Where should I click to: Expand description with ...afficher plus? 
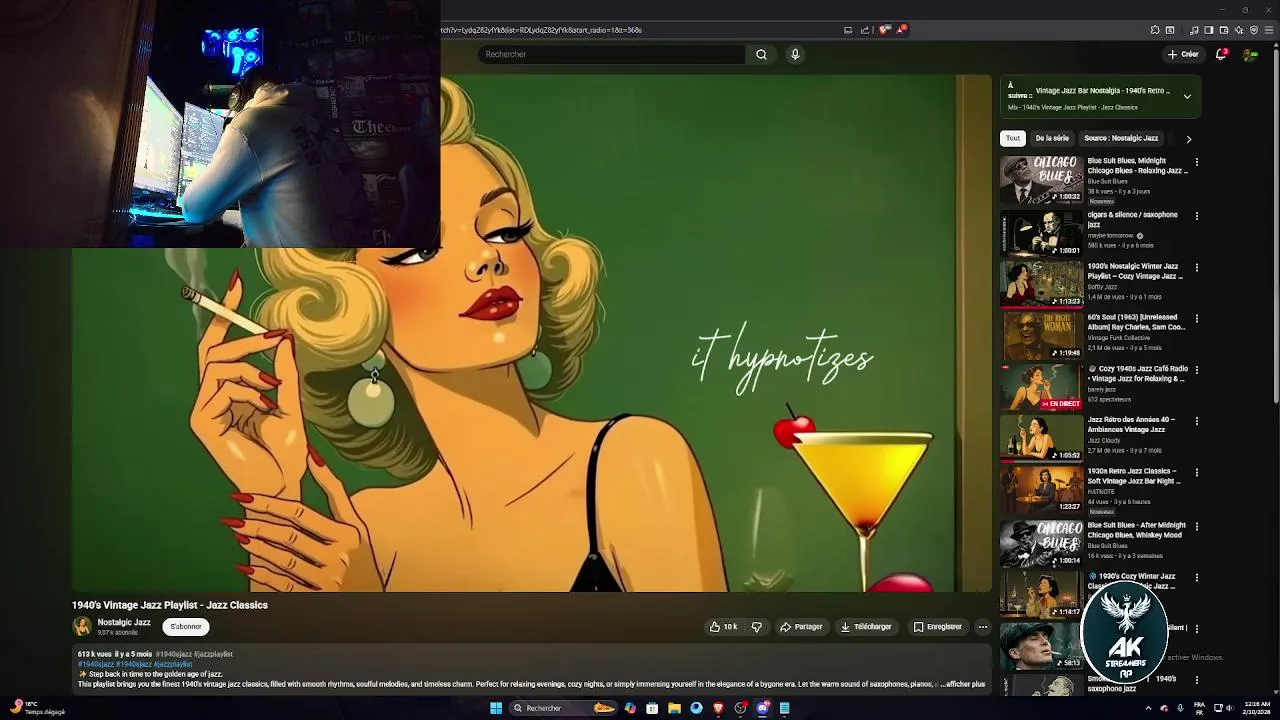coord(965,684)
